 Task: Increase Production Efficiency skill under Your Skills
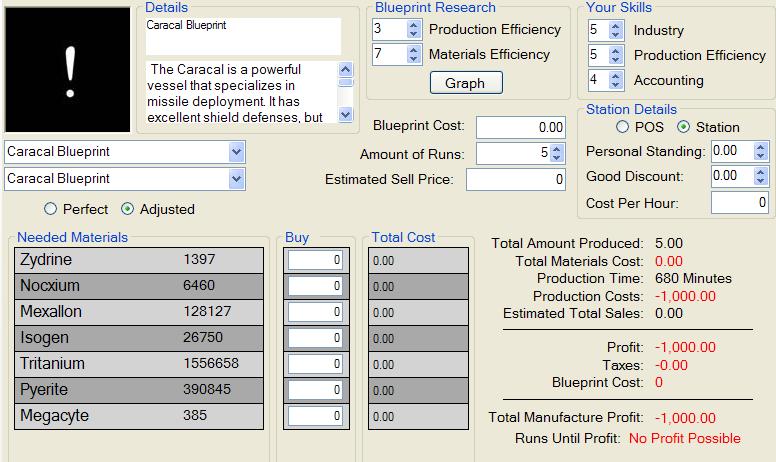(615, 50)
